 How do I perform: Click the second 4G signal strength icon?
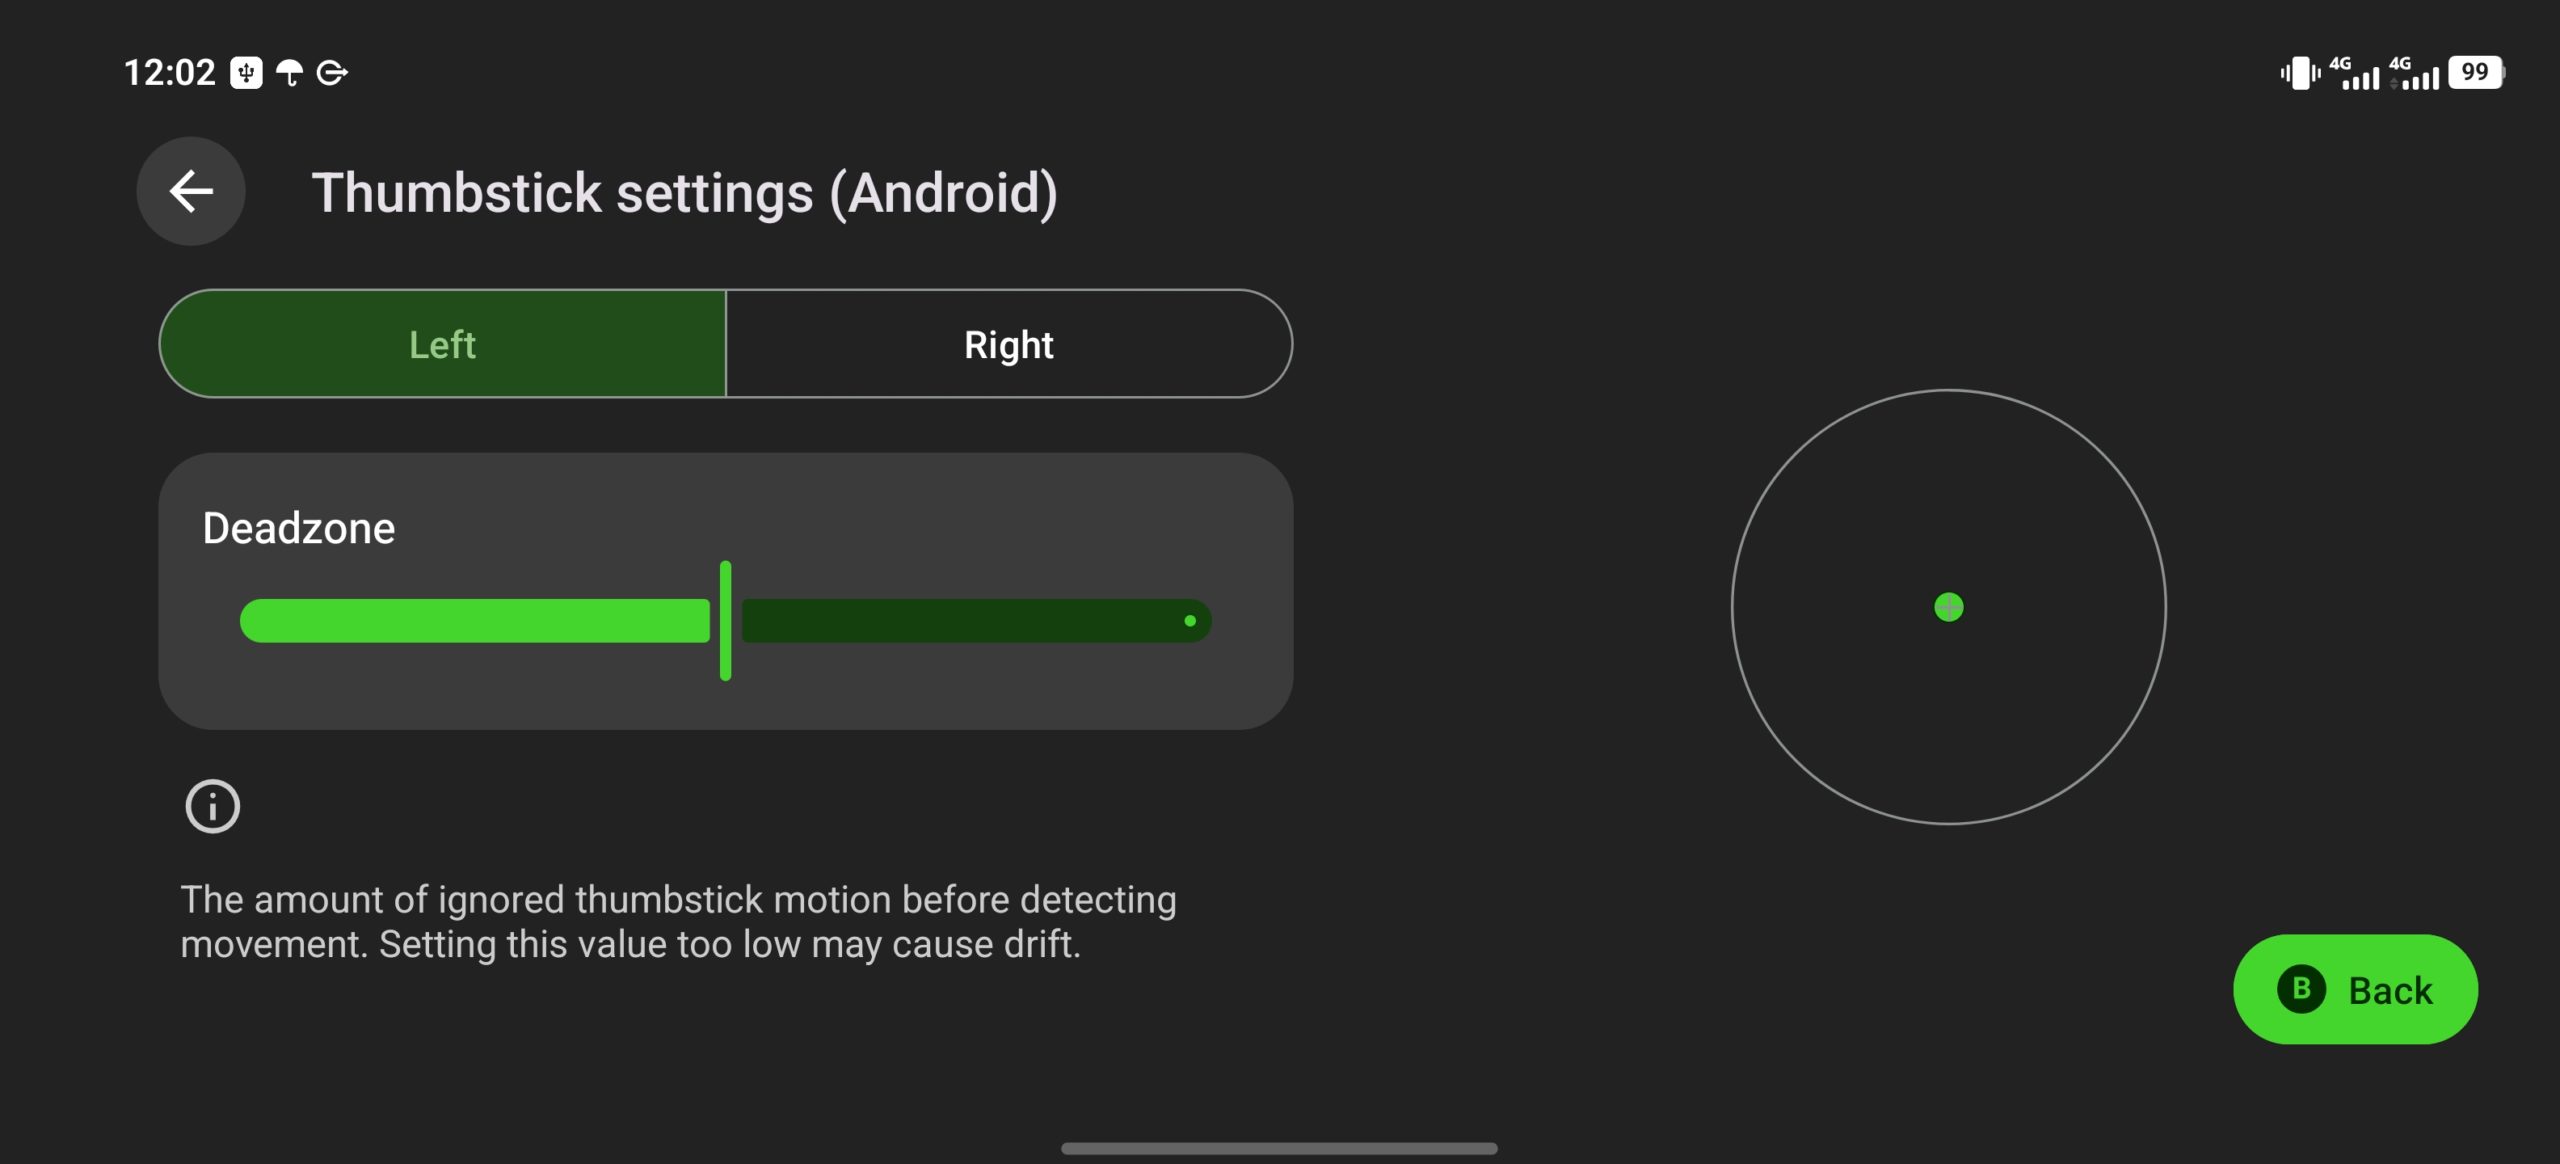pyautogui.click(x=2415, y=73)
